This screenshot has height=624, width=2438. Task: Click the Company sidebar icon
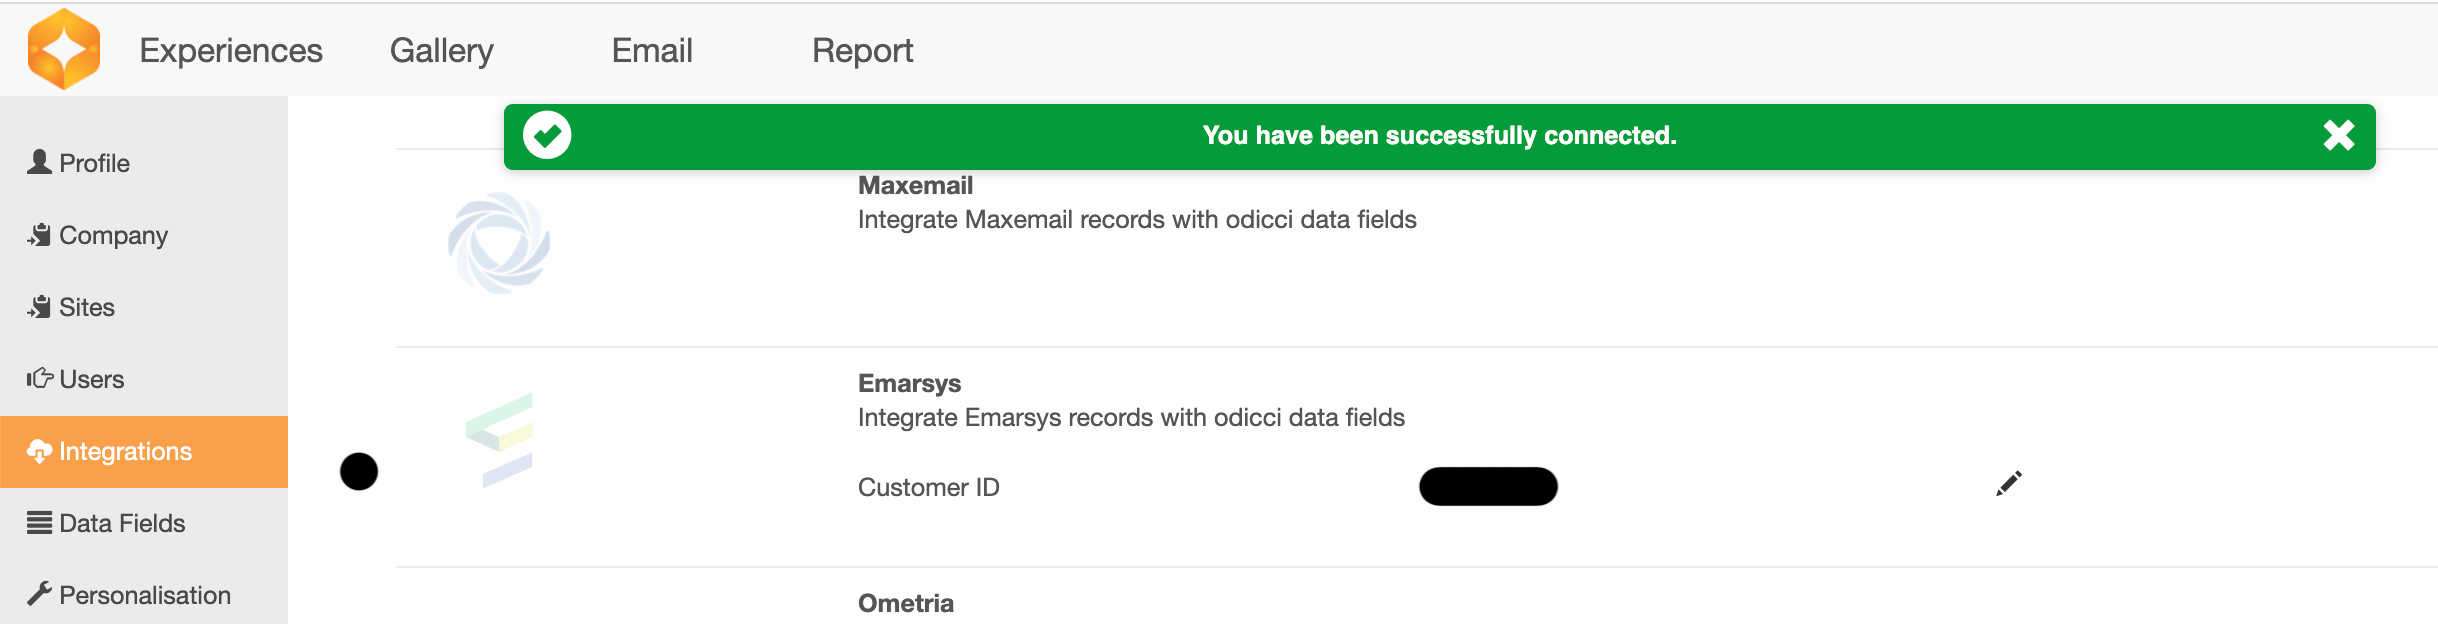(x=39, y=235)
